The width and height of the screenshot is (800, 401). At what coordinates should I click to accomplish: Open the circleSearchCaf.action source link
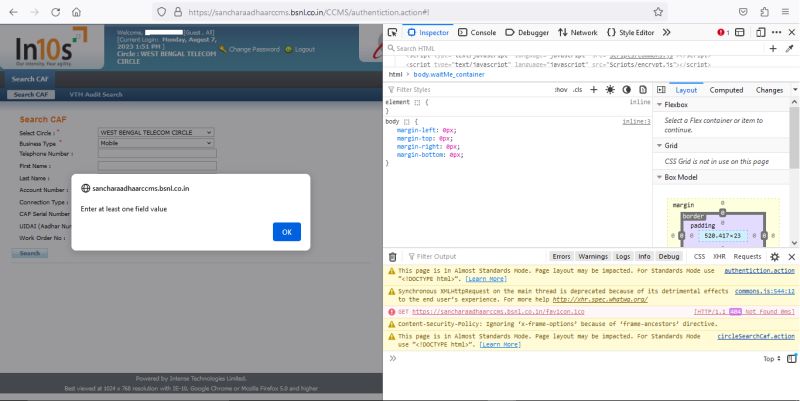click(756, 336)
